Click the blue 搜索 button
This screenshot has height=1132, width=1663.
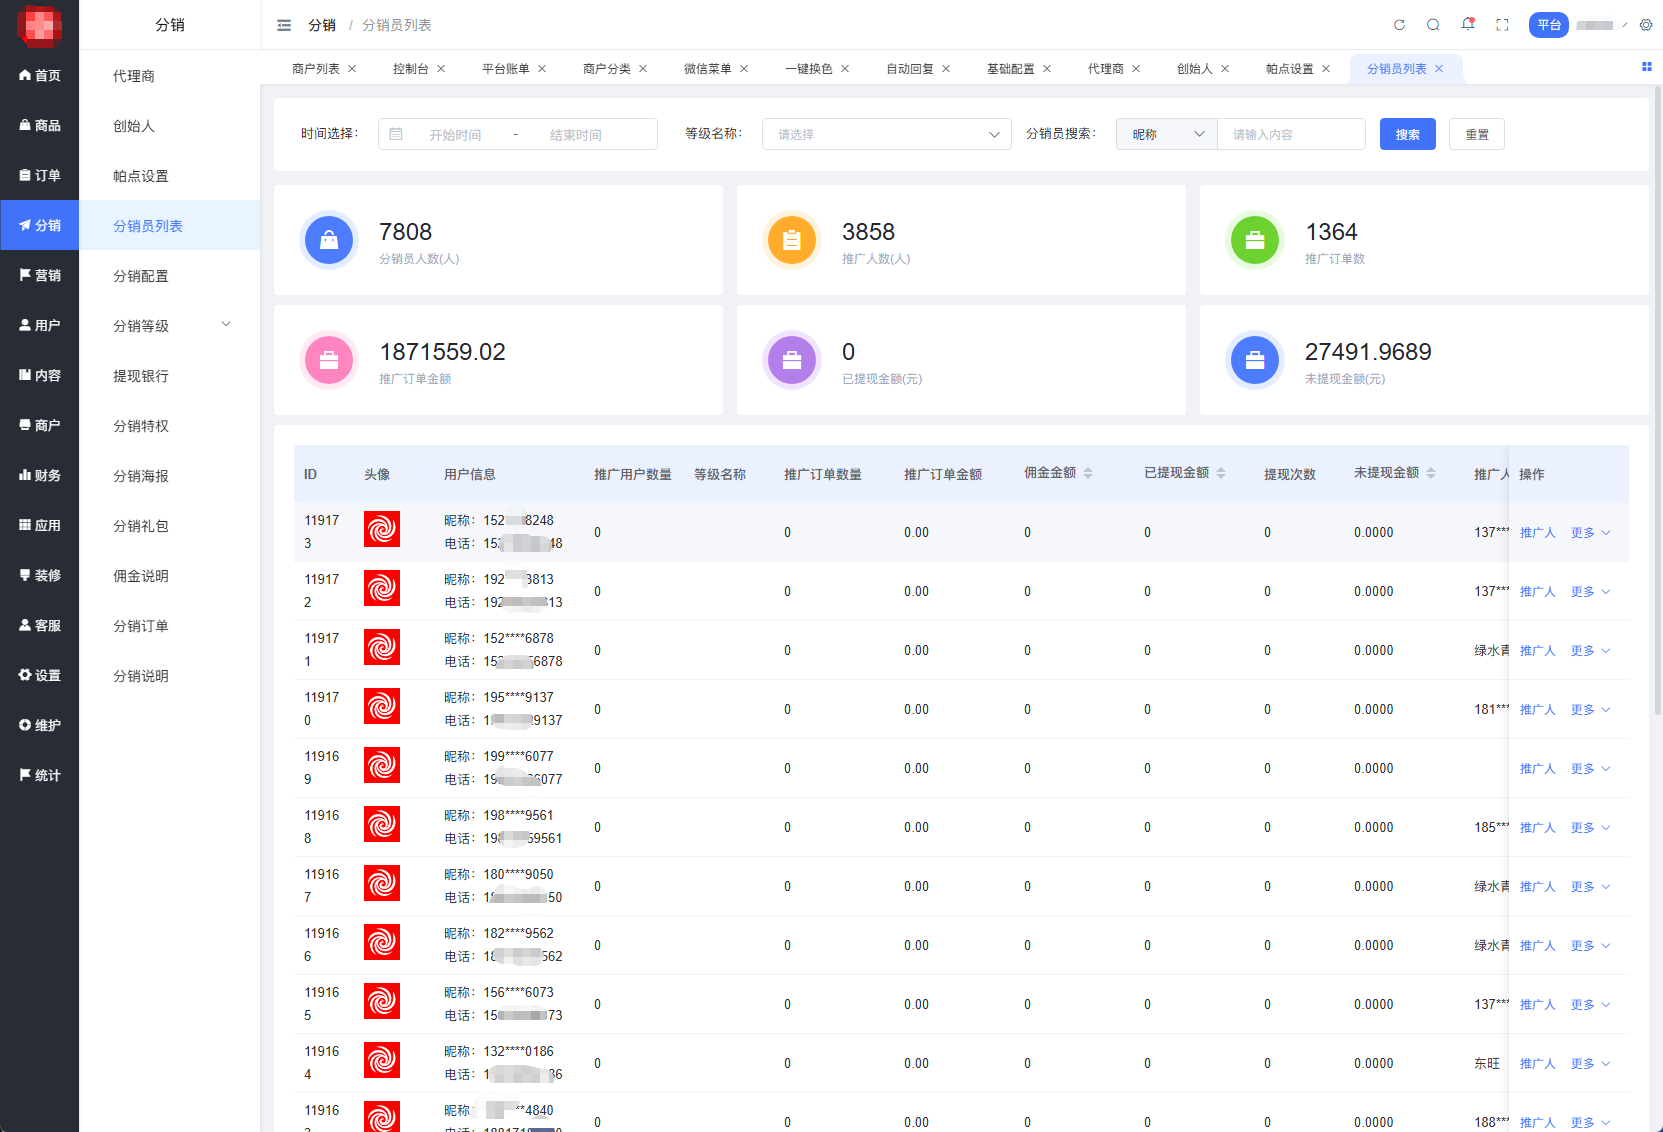(x=1407, y=134)
